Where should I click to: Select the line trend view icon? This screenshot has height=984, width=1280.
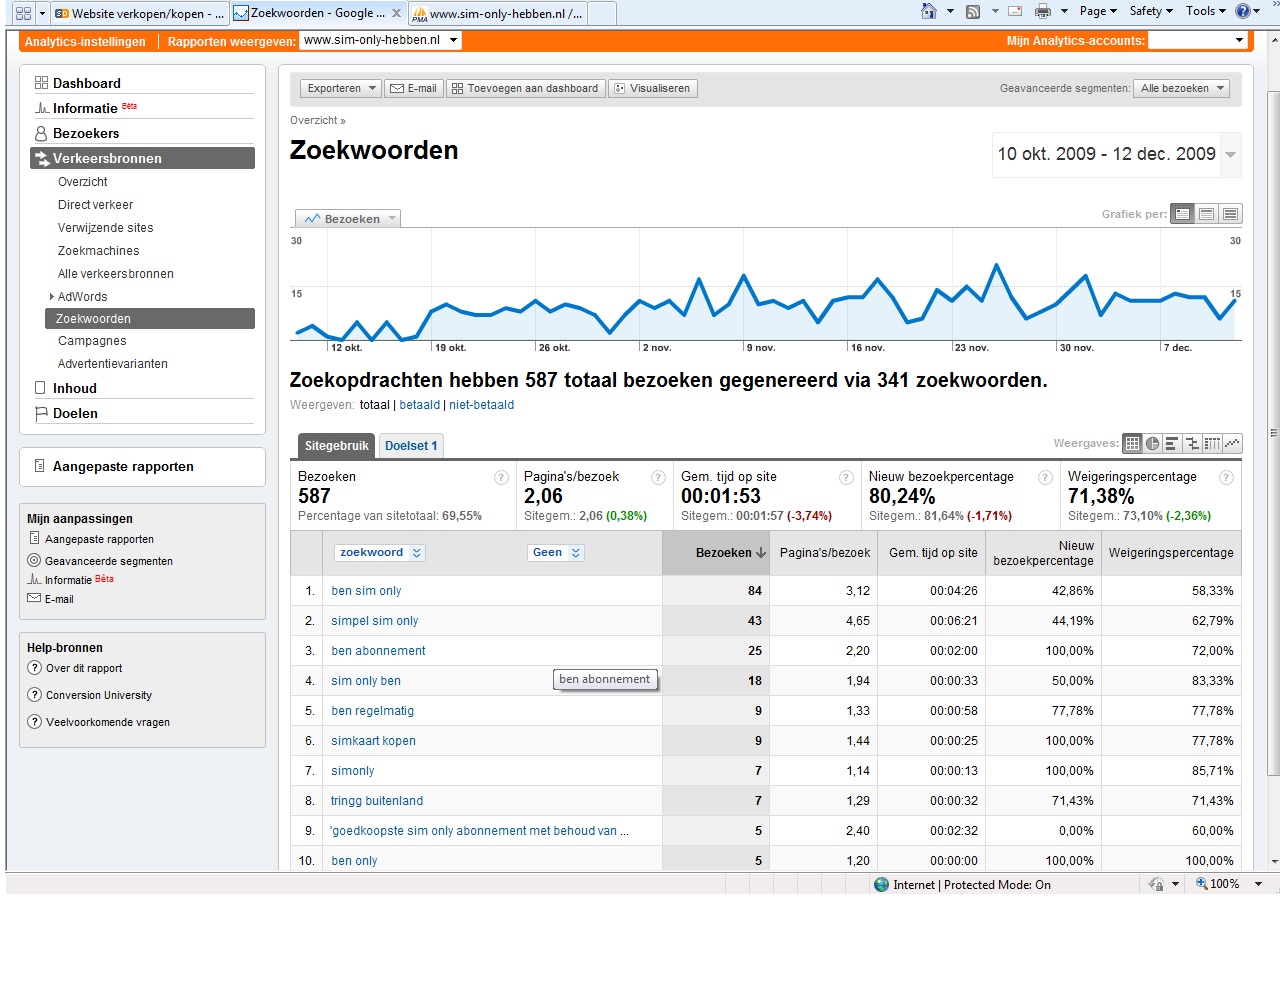1232,443
